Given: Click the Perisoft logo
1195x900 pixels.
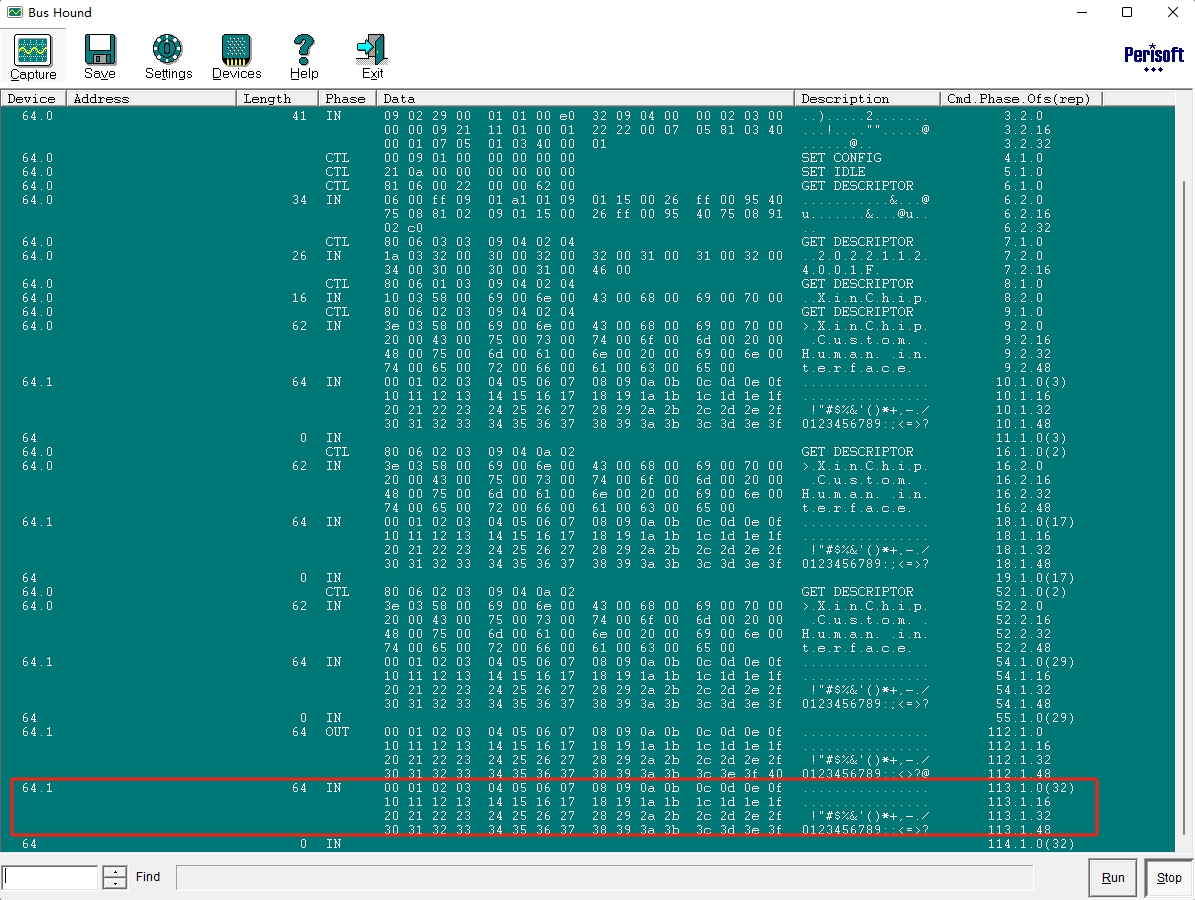Looking at the screenshot, I should (1154, 57).
